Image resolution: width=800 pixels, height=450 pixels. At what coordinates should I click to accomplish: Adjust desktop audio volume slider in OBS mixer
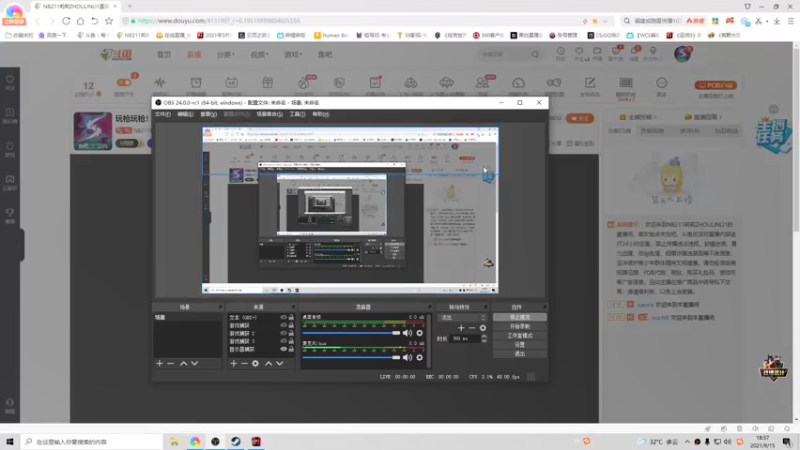[351, 333]
